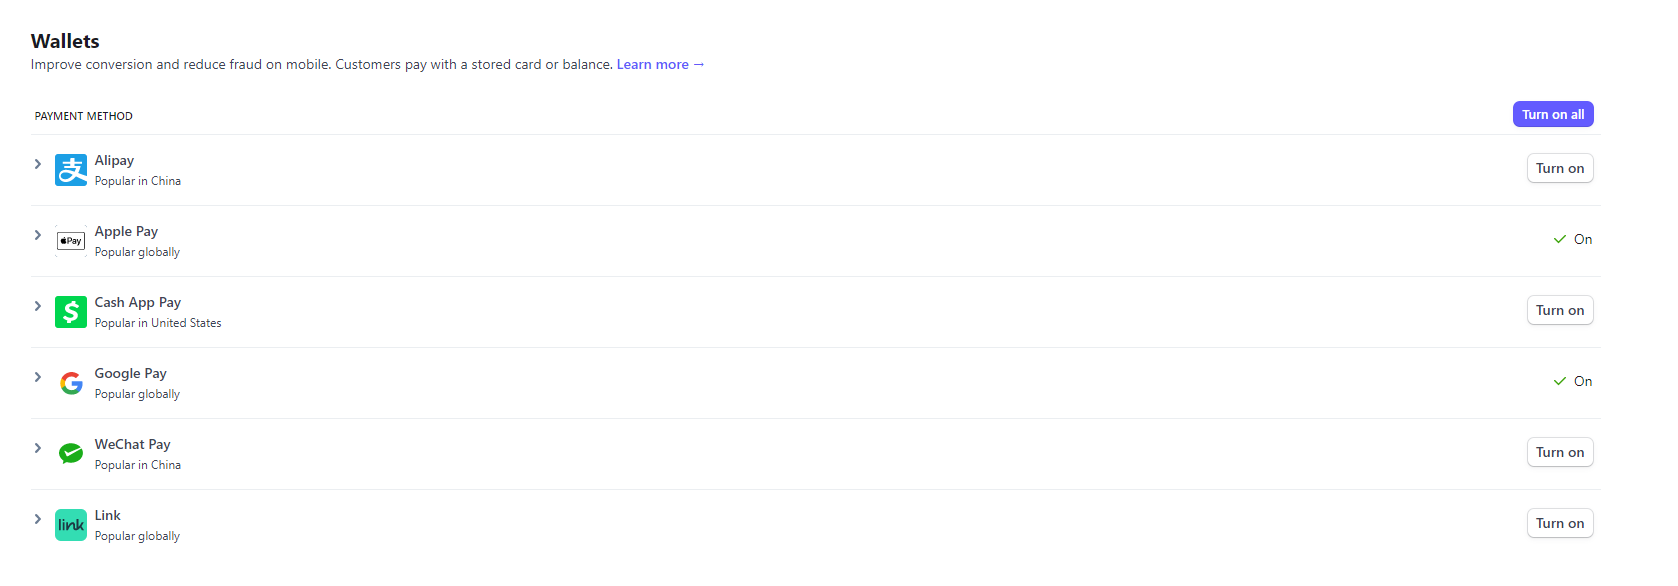Click the Apple Pay On status
Image resolution: width=1678 pixels, height=586 pixels.
click(1572, 240)
